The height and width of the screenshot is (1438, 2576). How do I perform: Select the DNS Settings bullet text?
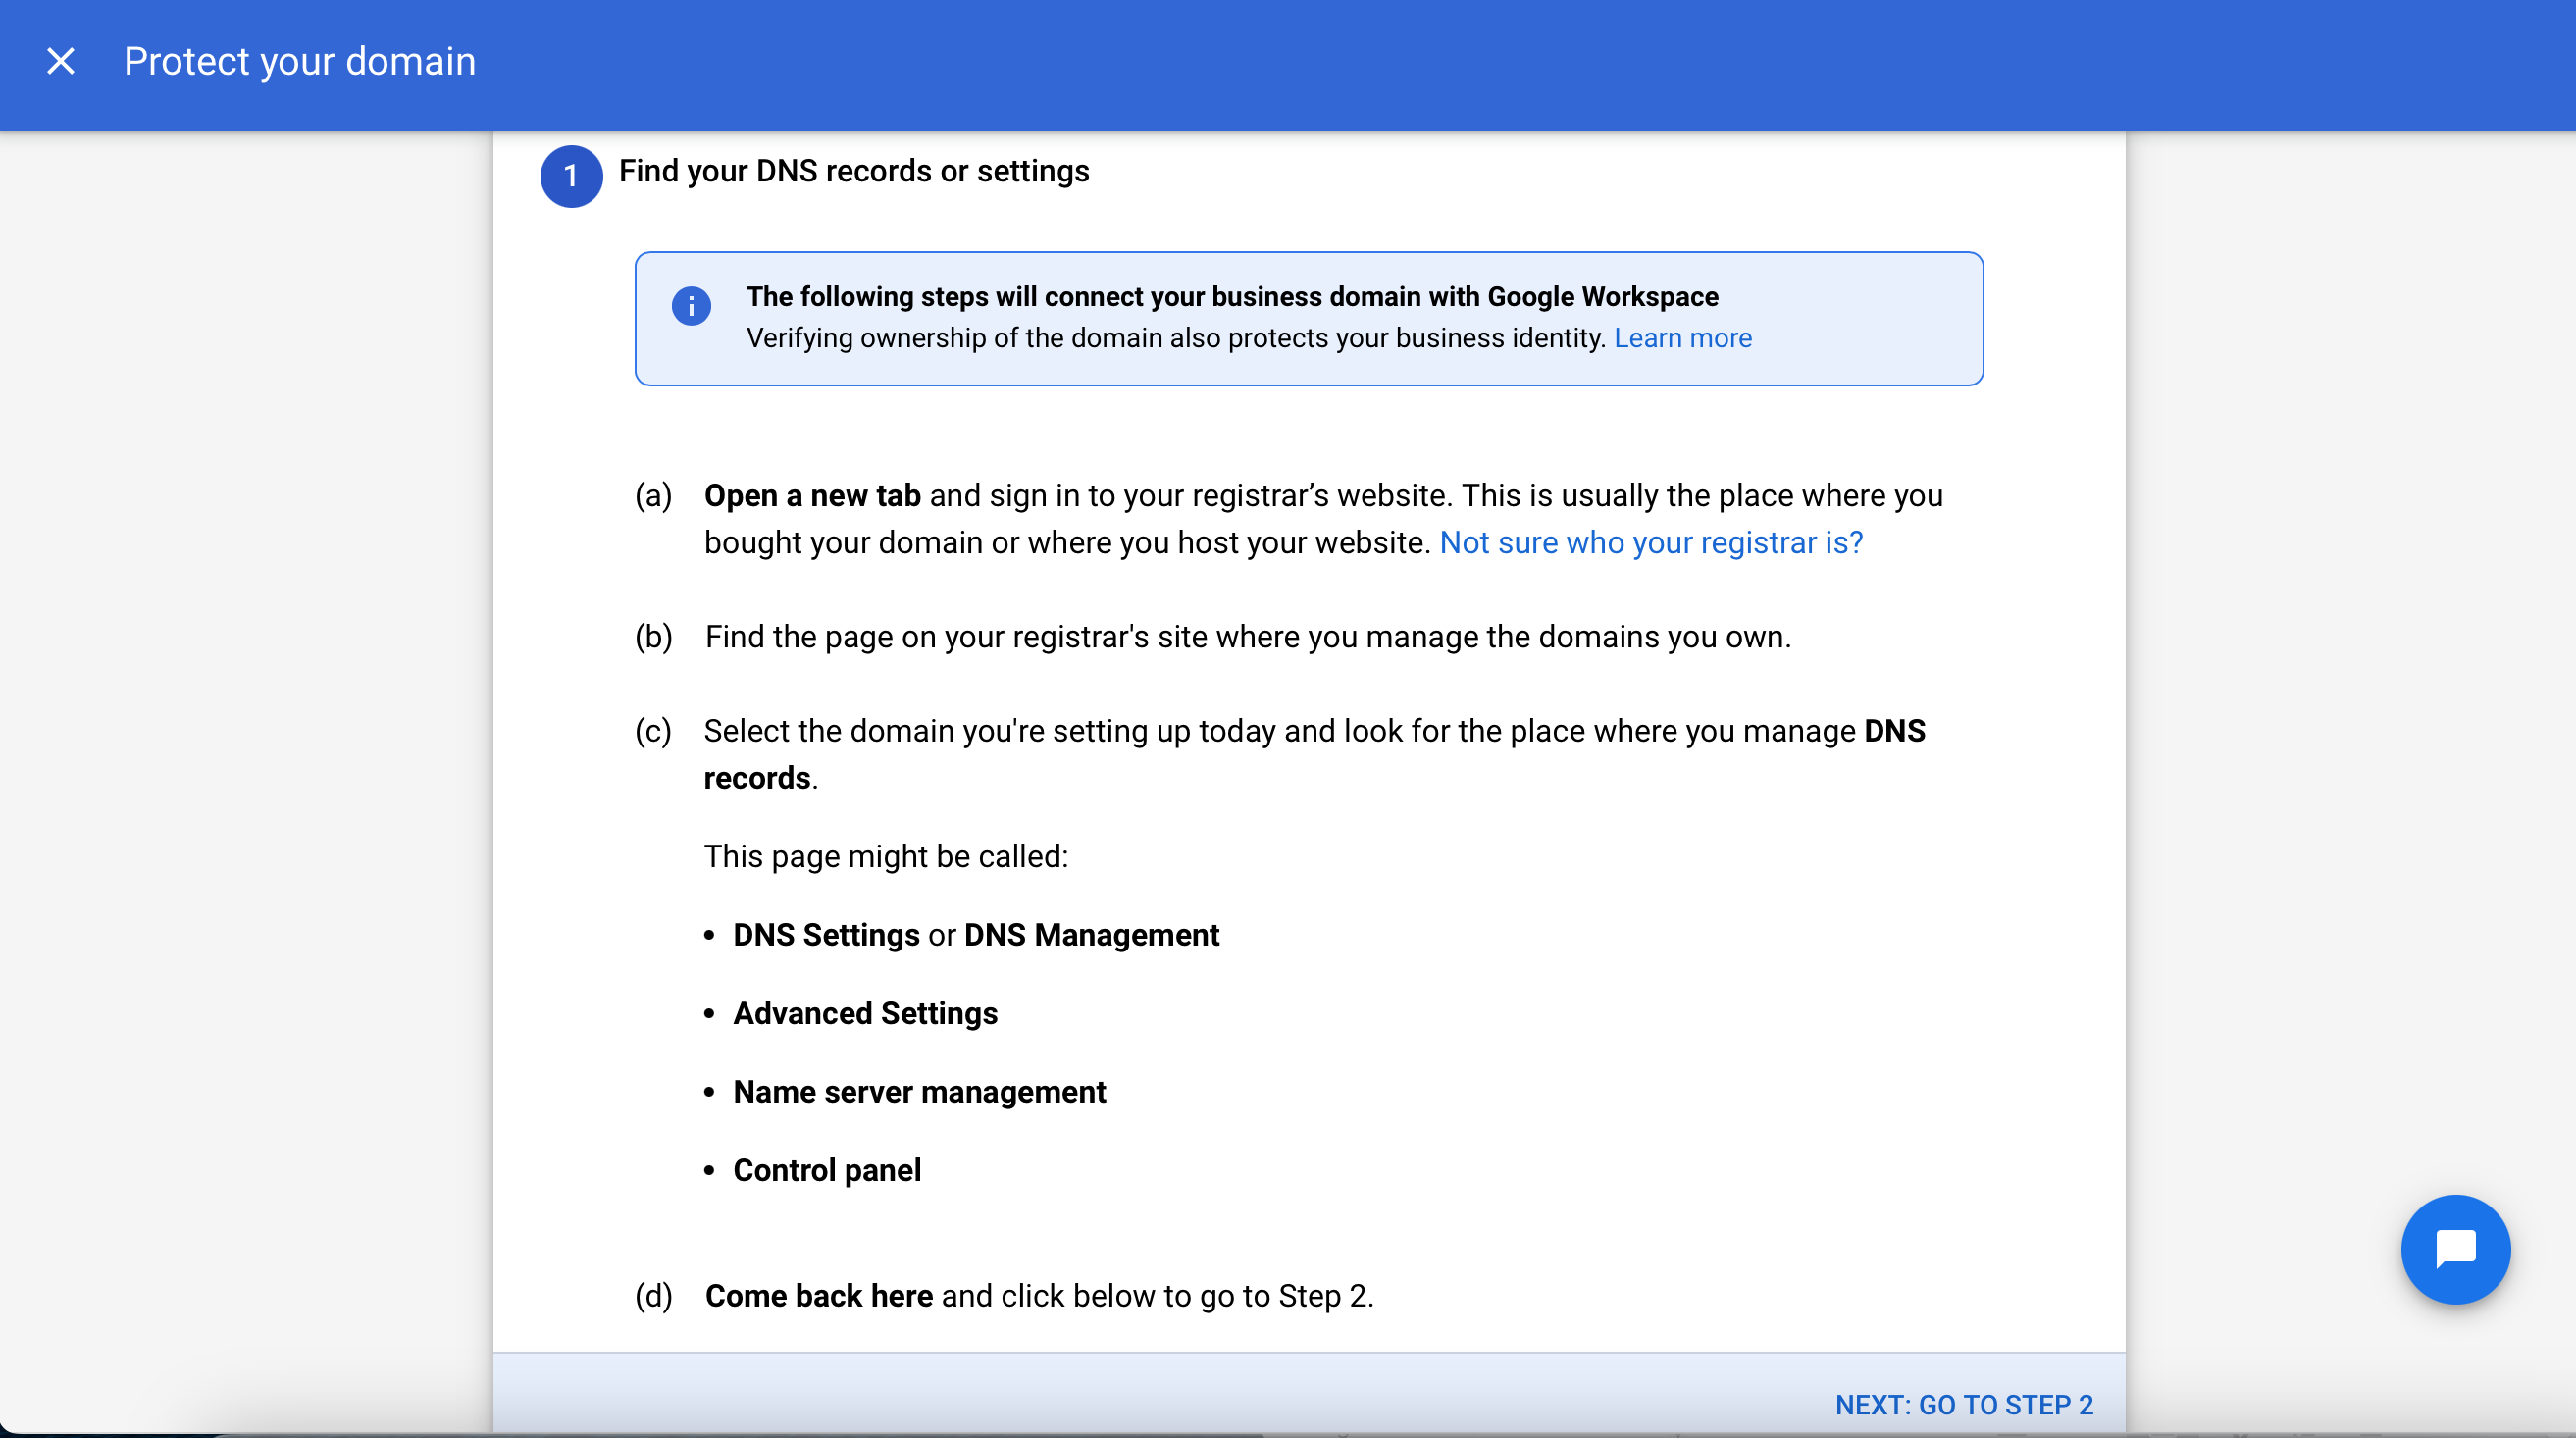click(x=826, y=935)
